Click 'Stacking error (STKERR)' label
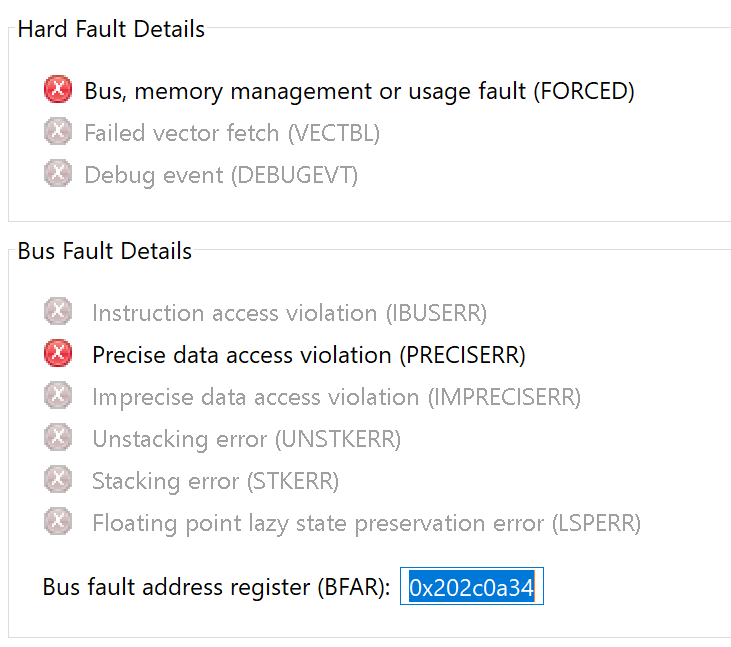 tap(215, 482)
